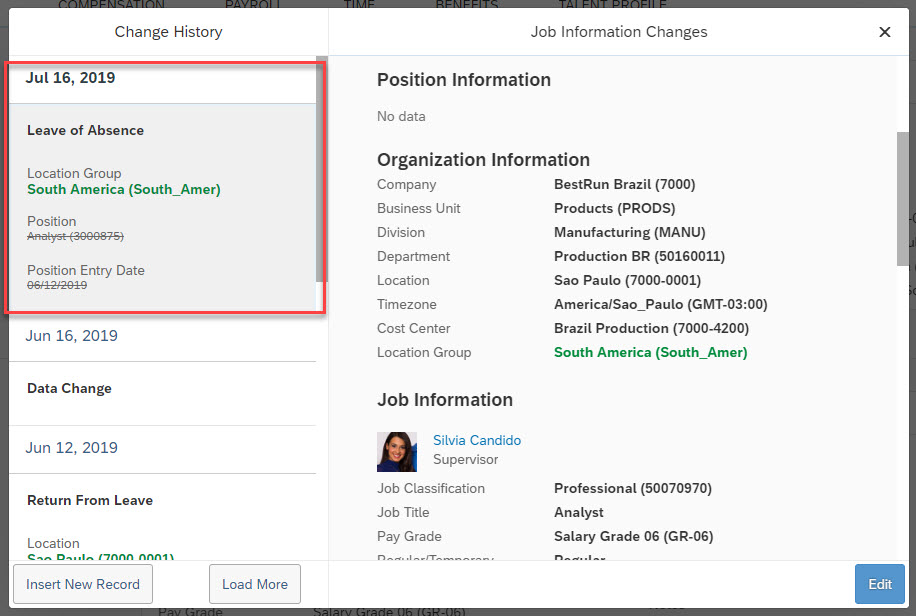Click the Change History panel scrollbar
The height and width of the screenshot is (616, 916).
321,169
